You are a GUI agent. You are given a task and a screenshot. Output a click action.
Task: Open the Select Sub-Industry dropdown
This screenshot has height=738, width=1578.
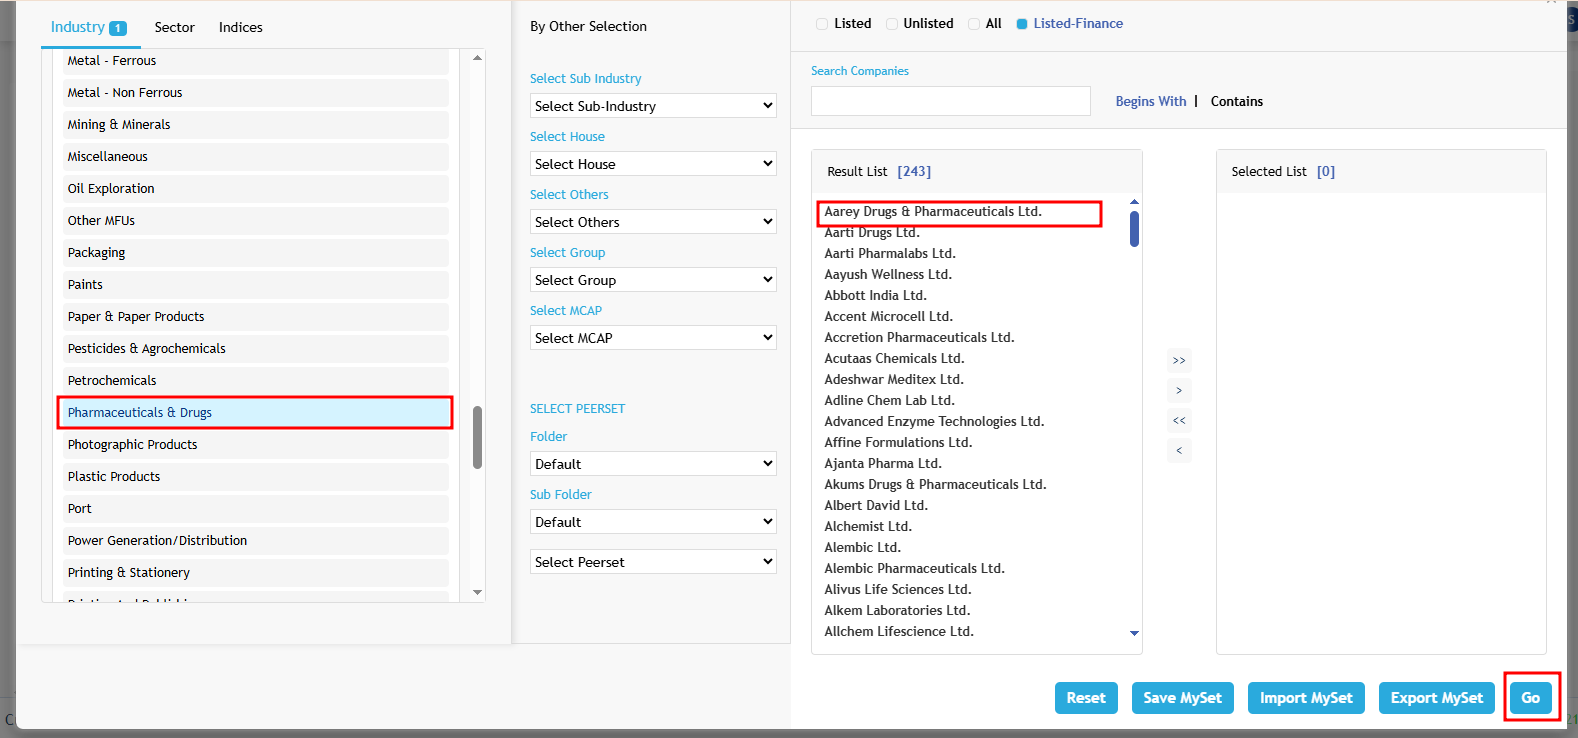[653, 106]
